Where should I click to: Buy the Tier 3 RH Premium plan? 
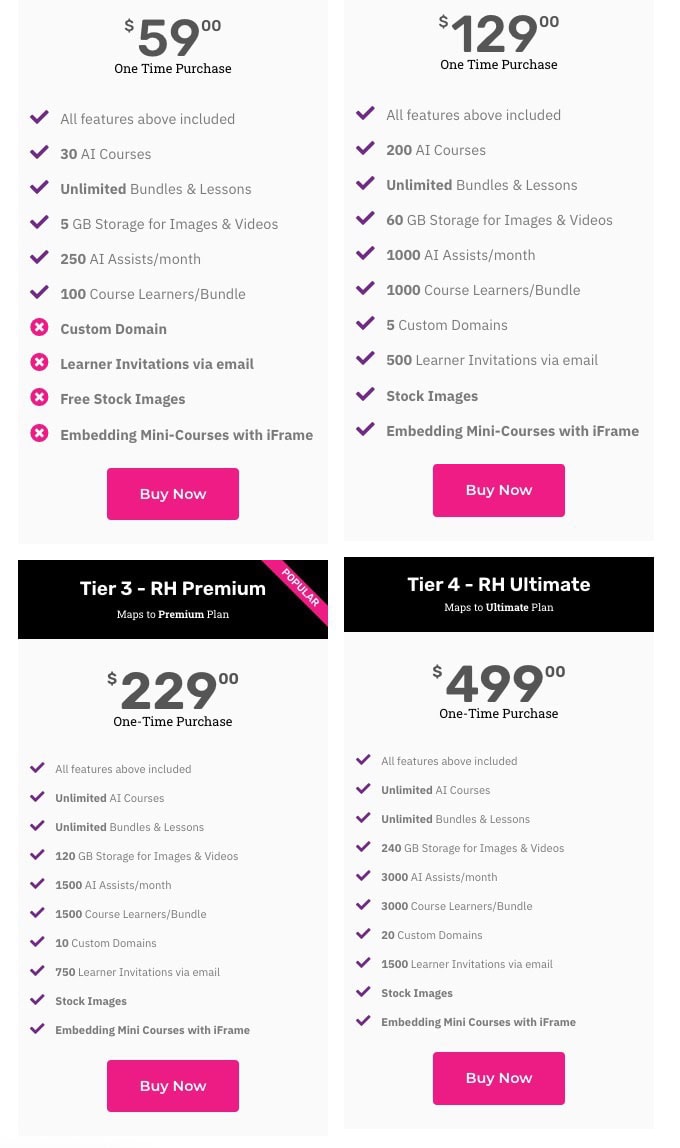point(173,1086)
